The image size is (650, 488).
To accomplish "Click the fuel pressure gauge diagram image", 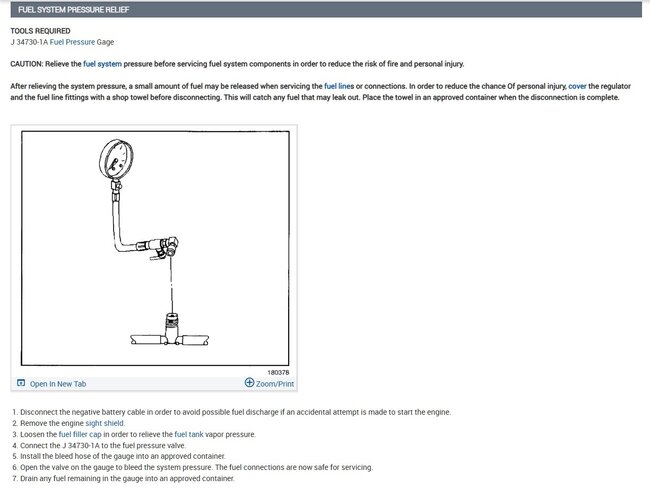I will pos(155,248).
